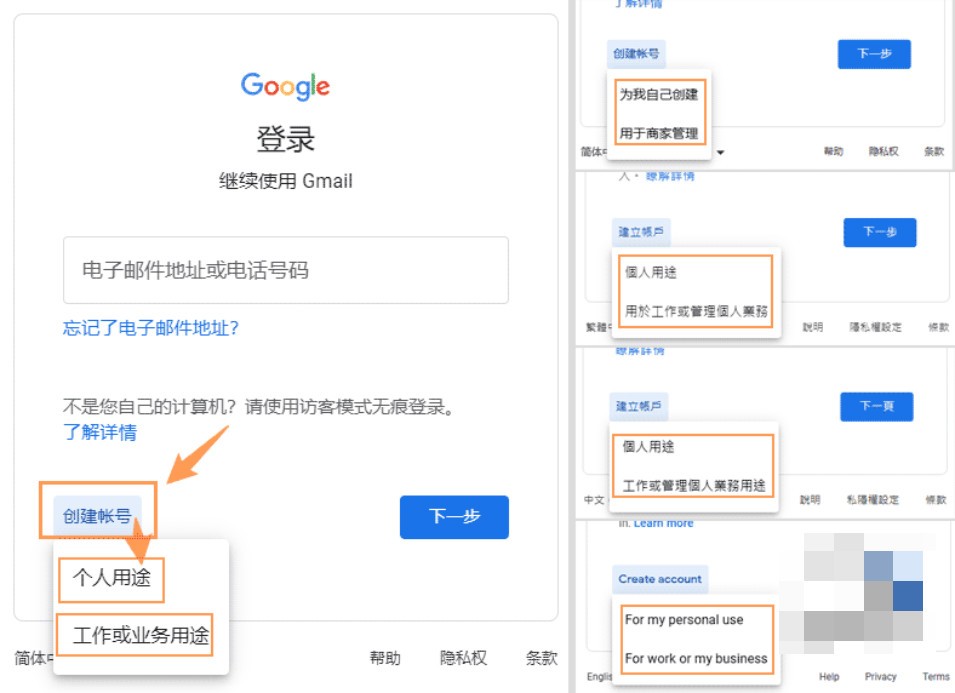Open the 忘记了电子邮件地址? link
955x693 pixels.
coord(150,328)
